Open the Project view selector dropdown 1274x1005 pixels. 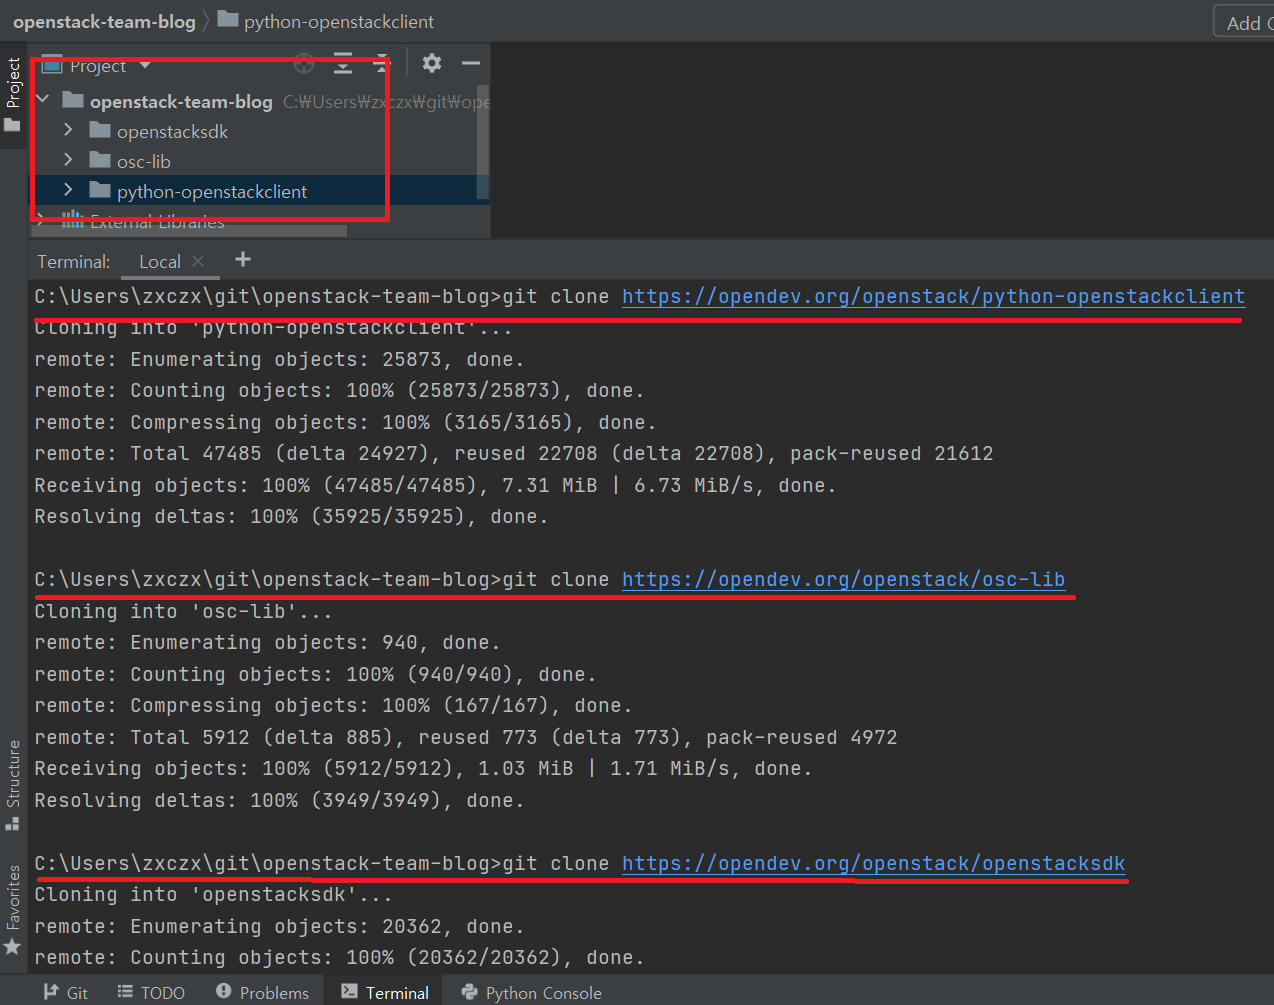(97, 66)
